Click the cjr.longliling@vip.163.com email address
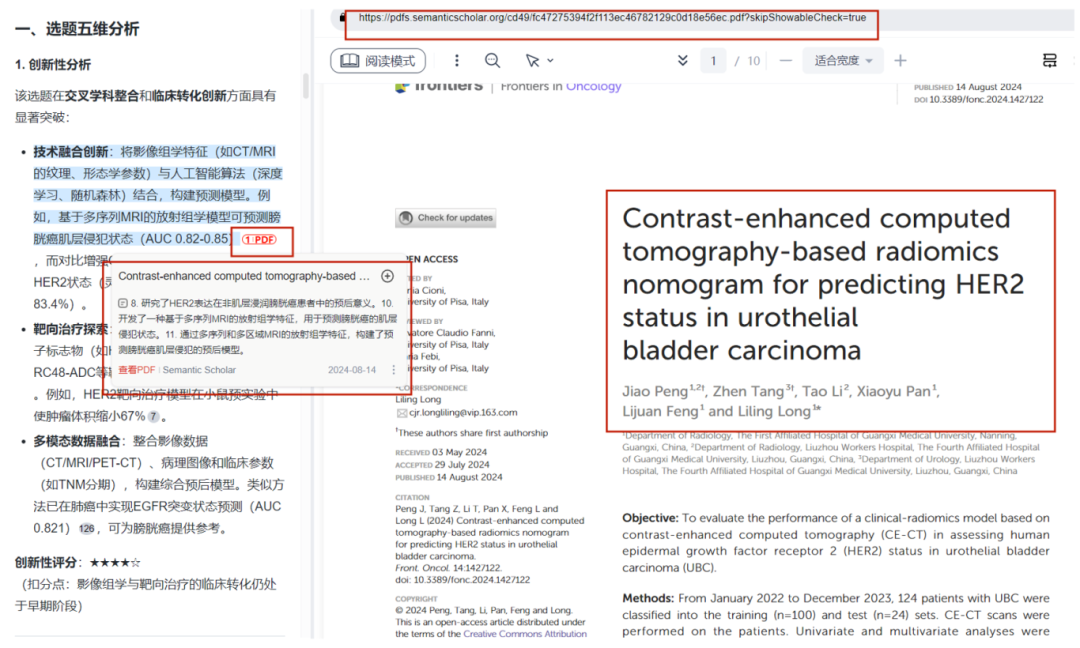Image resolution: width=1080 pixels, height=648 pixels. point(463,412)
